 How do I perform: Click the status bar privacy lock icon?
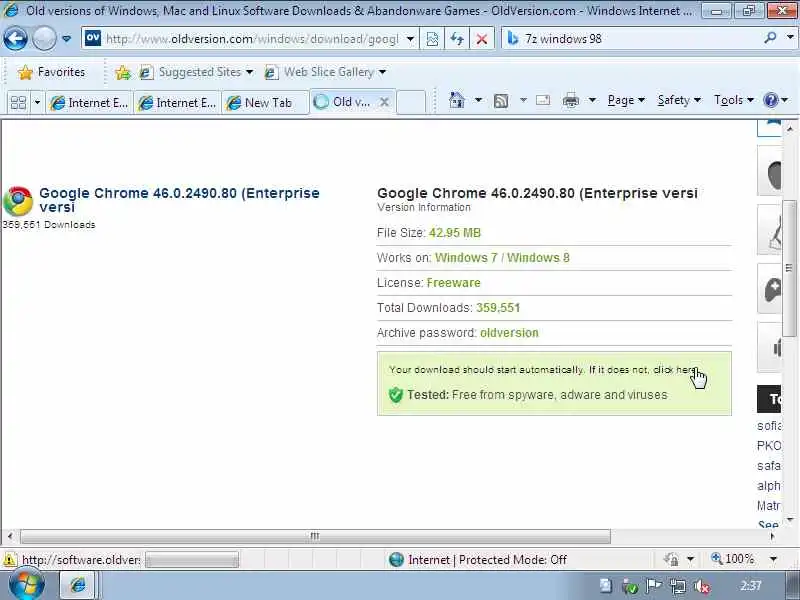click(671, 559)
